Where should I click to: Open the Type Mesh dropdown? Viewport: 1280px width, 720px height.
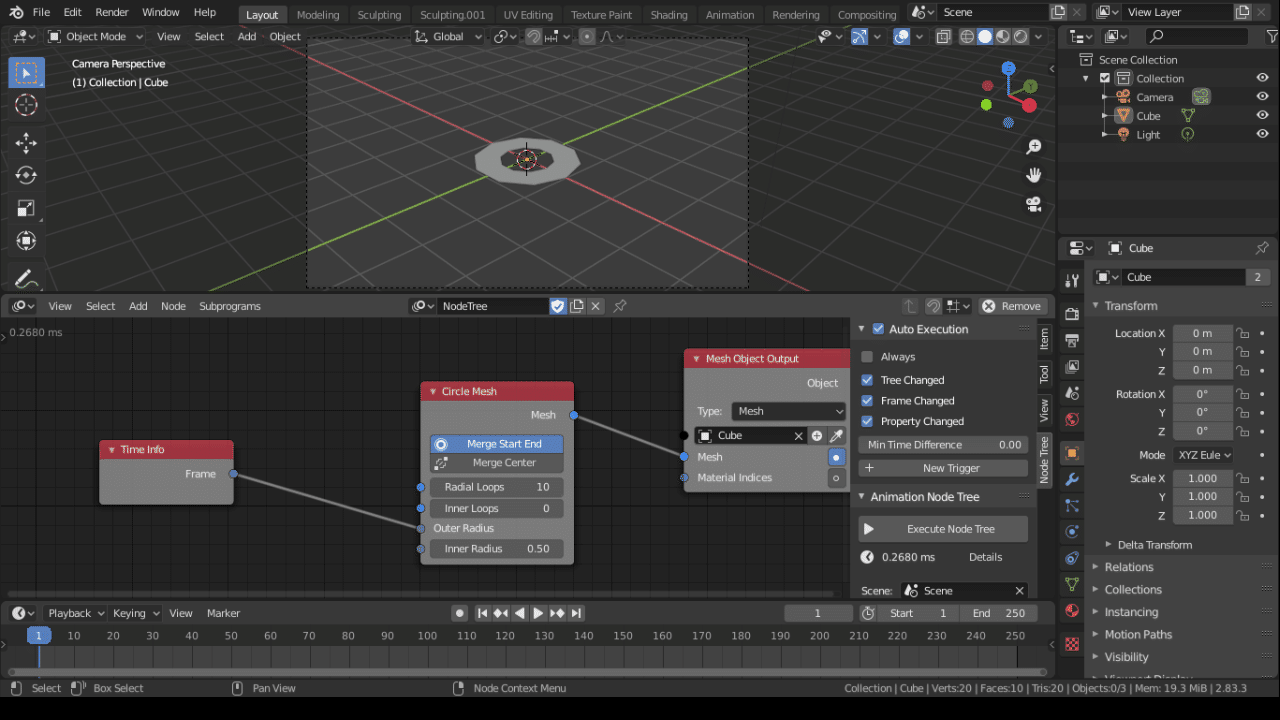point(789,411)
